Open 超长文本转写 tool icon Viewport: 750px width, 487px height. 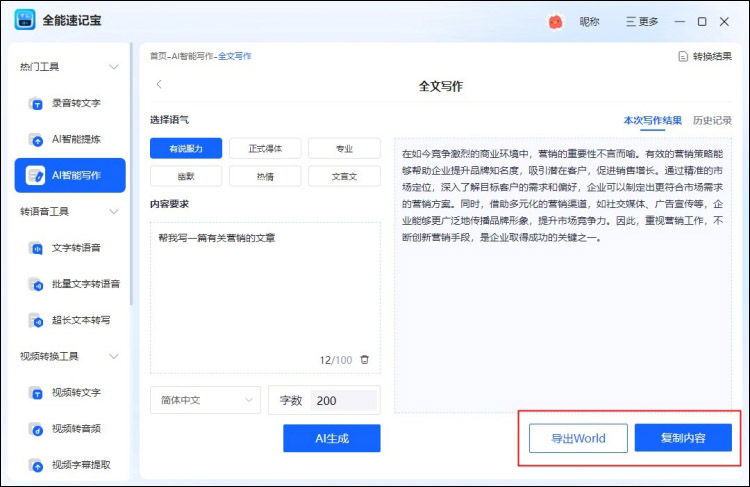pyautogui.click(x=36, y=320)
